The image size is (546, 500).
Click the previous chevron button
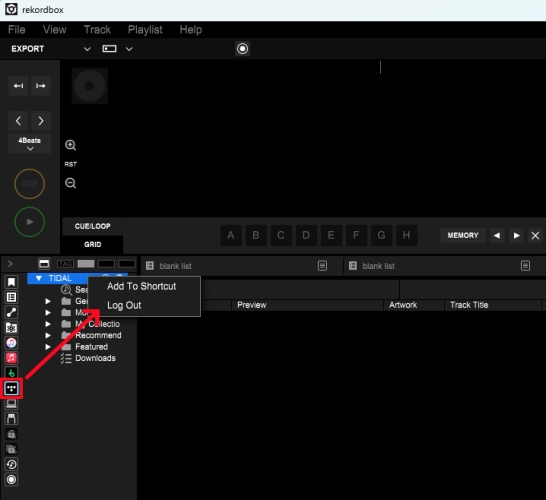[x=18, y=121]
